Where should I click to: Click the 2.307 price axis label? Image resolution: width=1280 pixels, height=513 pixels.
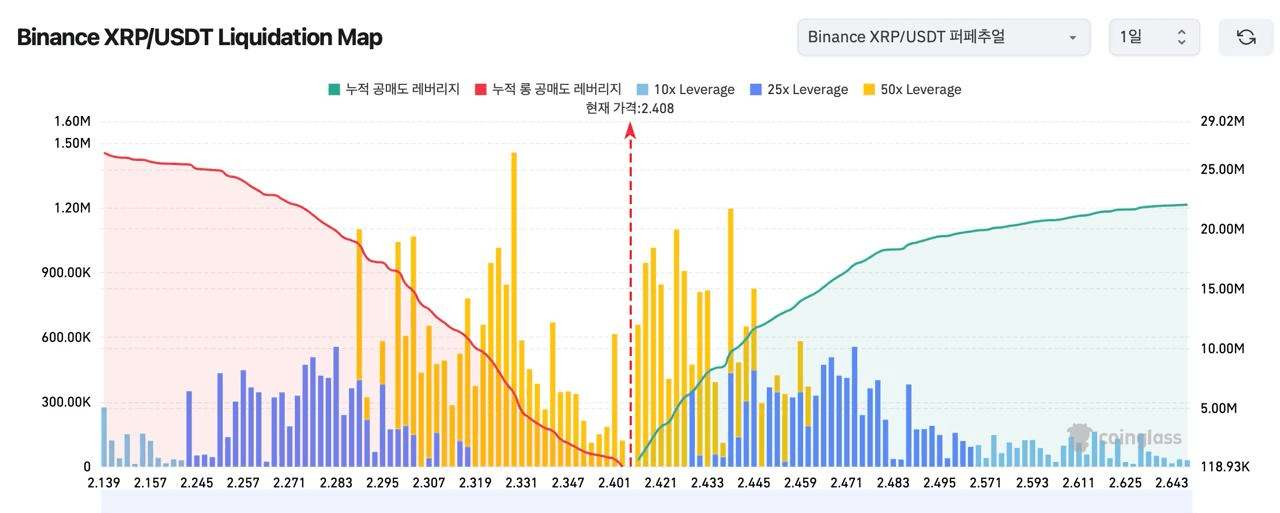pos(428,483)
